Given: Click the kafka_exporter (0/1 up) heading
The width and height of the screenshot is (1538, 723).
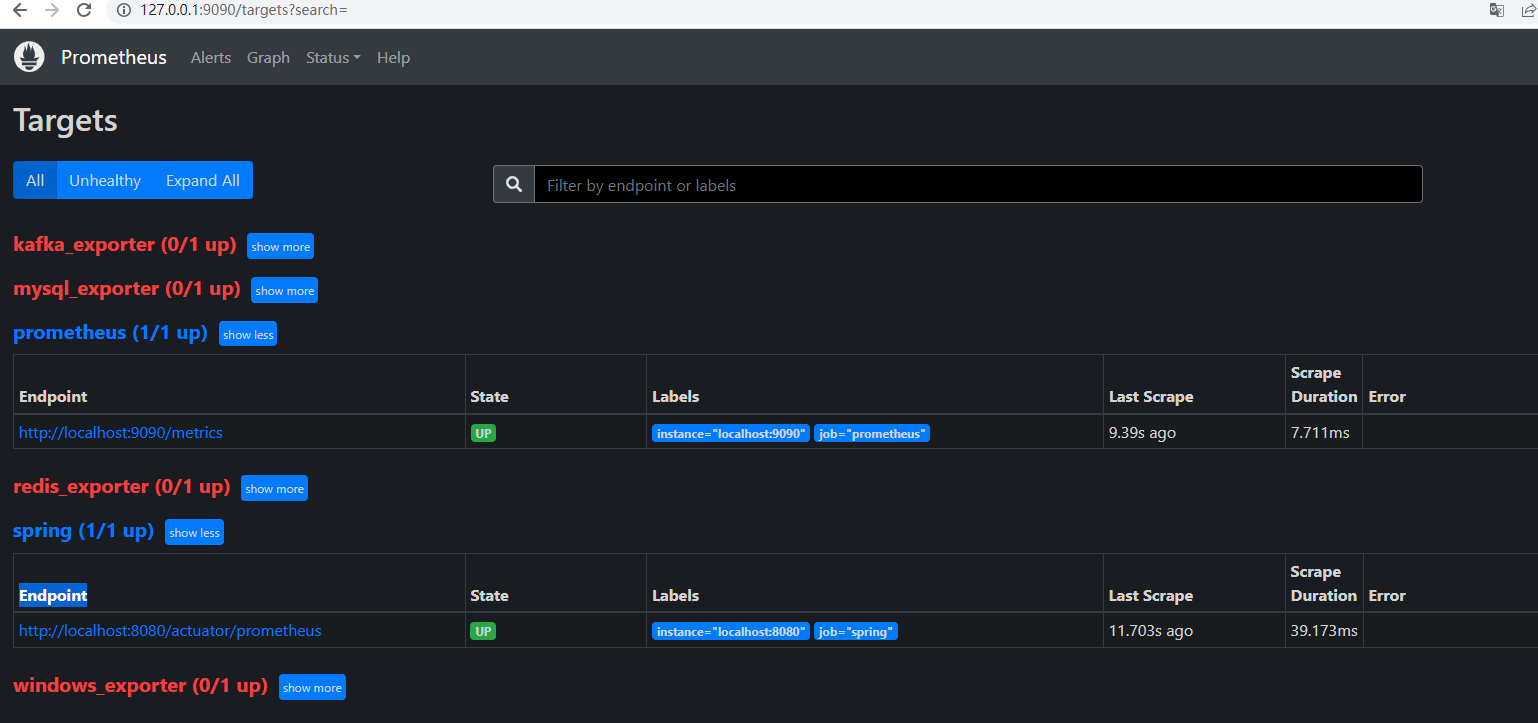Looking at the screenshot, I should tap(125, 245).
